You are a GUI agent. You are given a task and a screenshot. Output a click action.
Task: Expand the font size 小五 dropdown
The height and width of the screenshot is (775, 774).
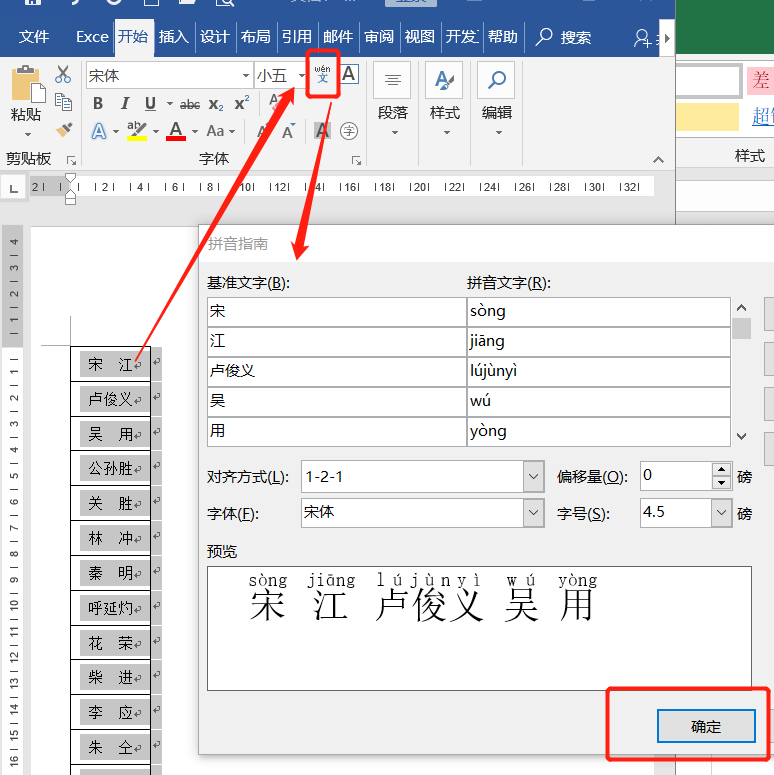[301, 76]
